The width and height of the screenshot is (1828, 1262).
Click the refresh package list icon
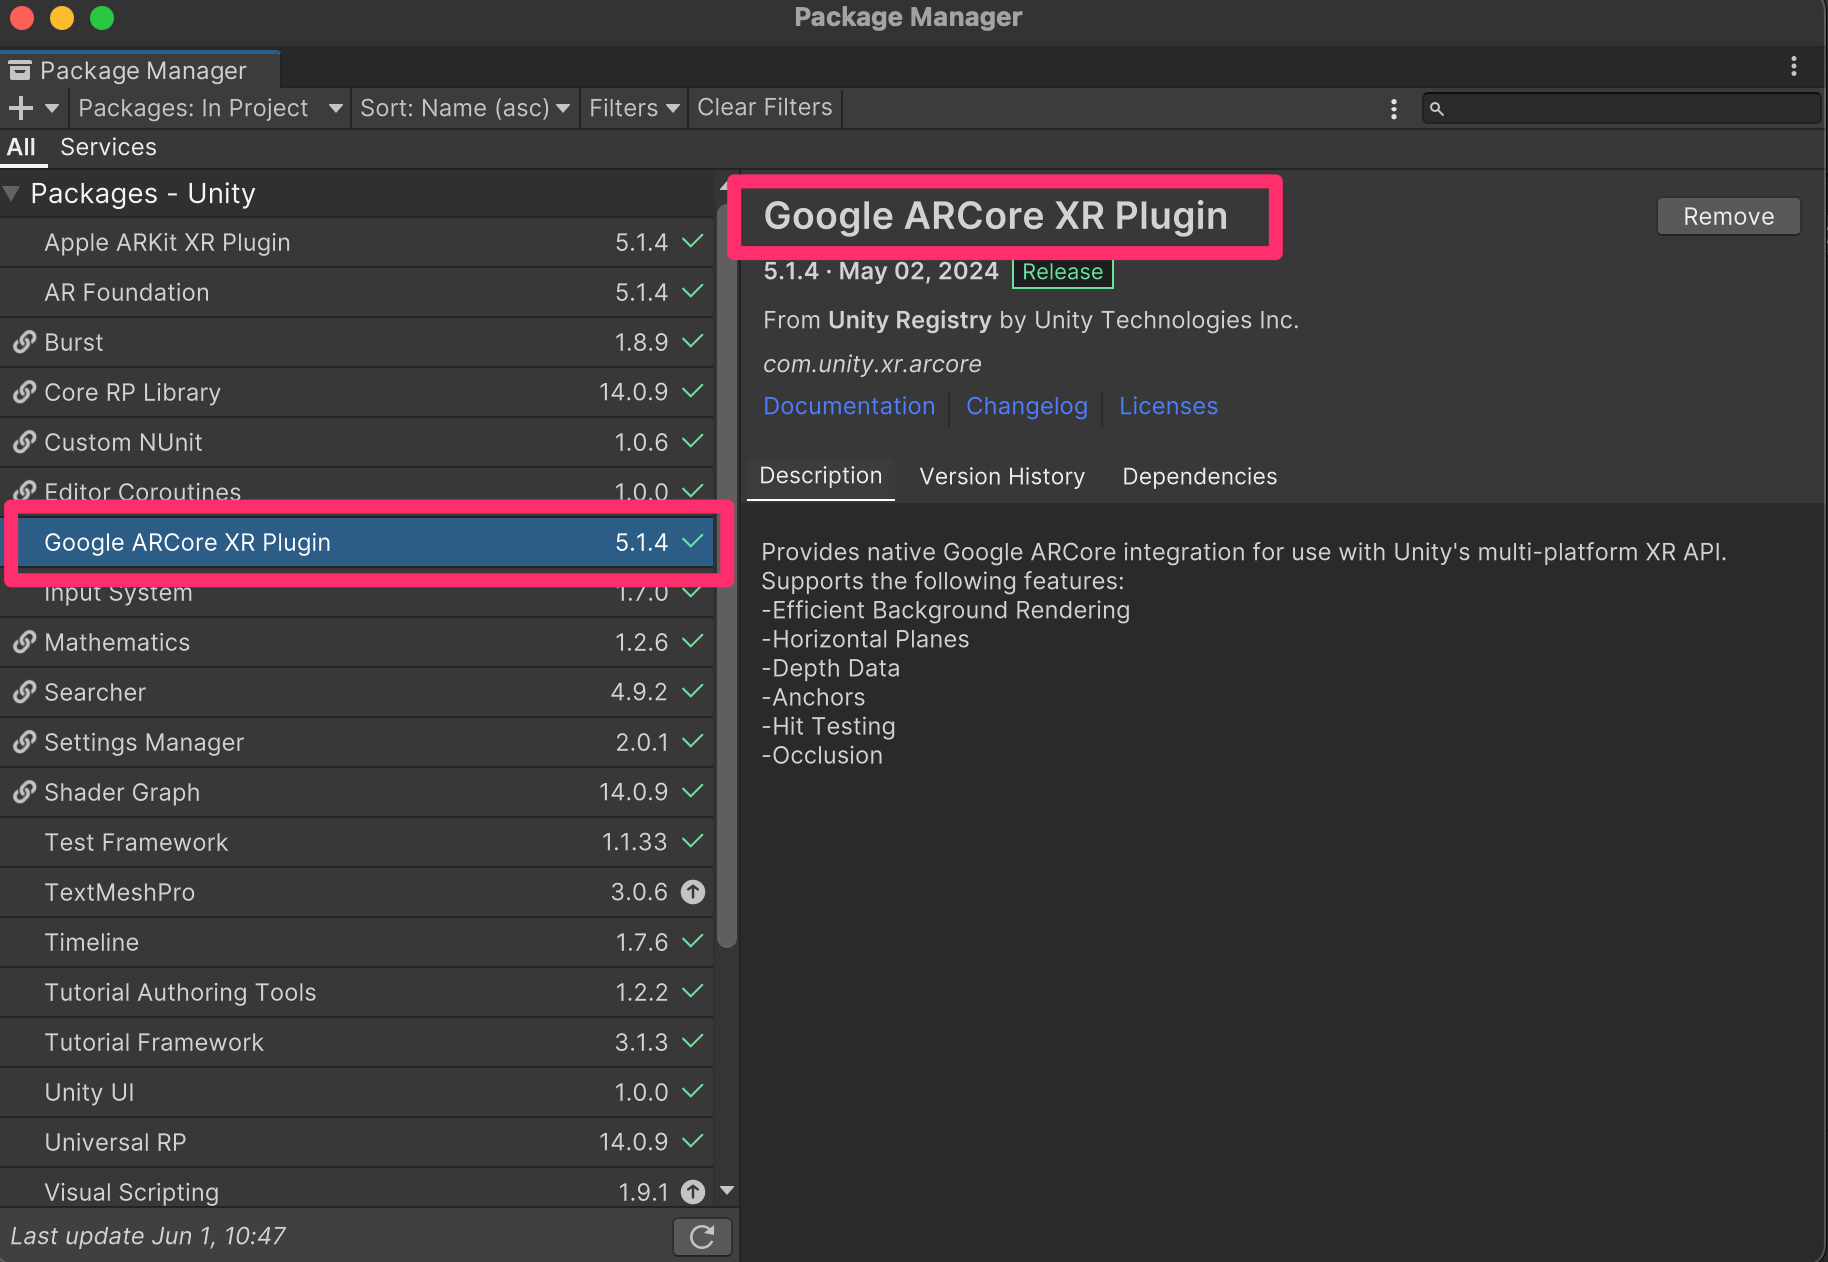coord(702,1237)
